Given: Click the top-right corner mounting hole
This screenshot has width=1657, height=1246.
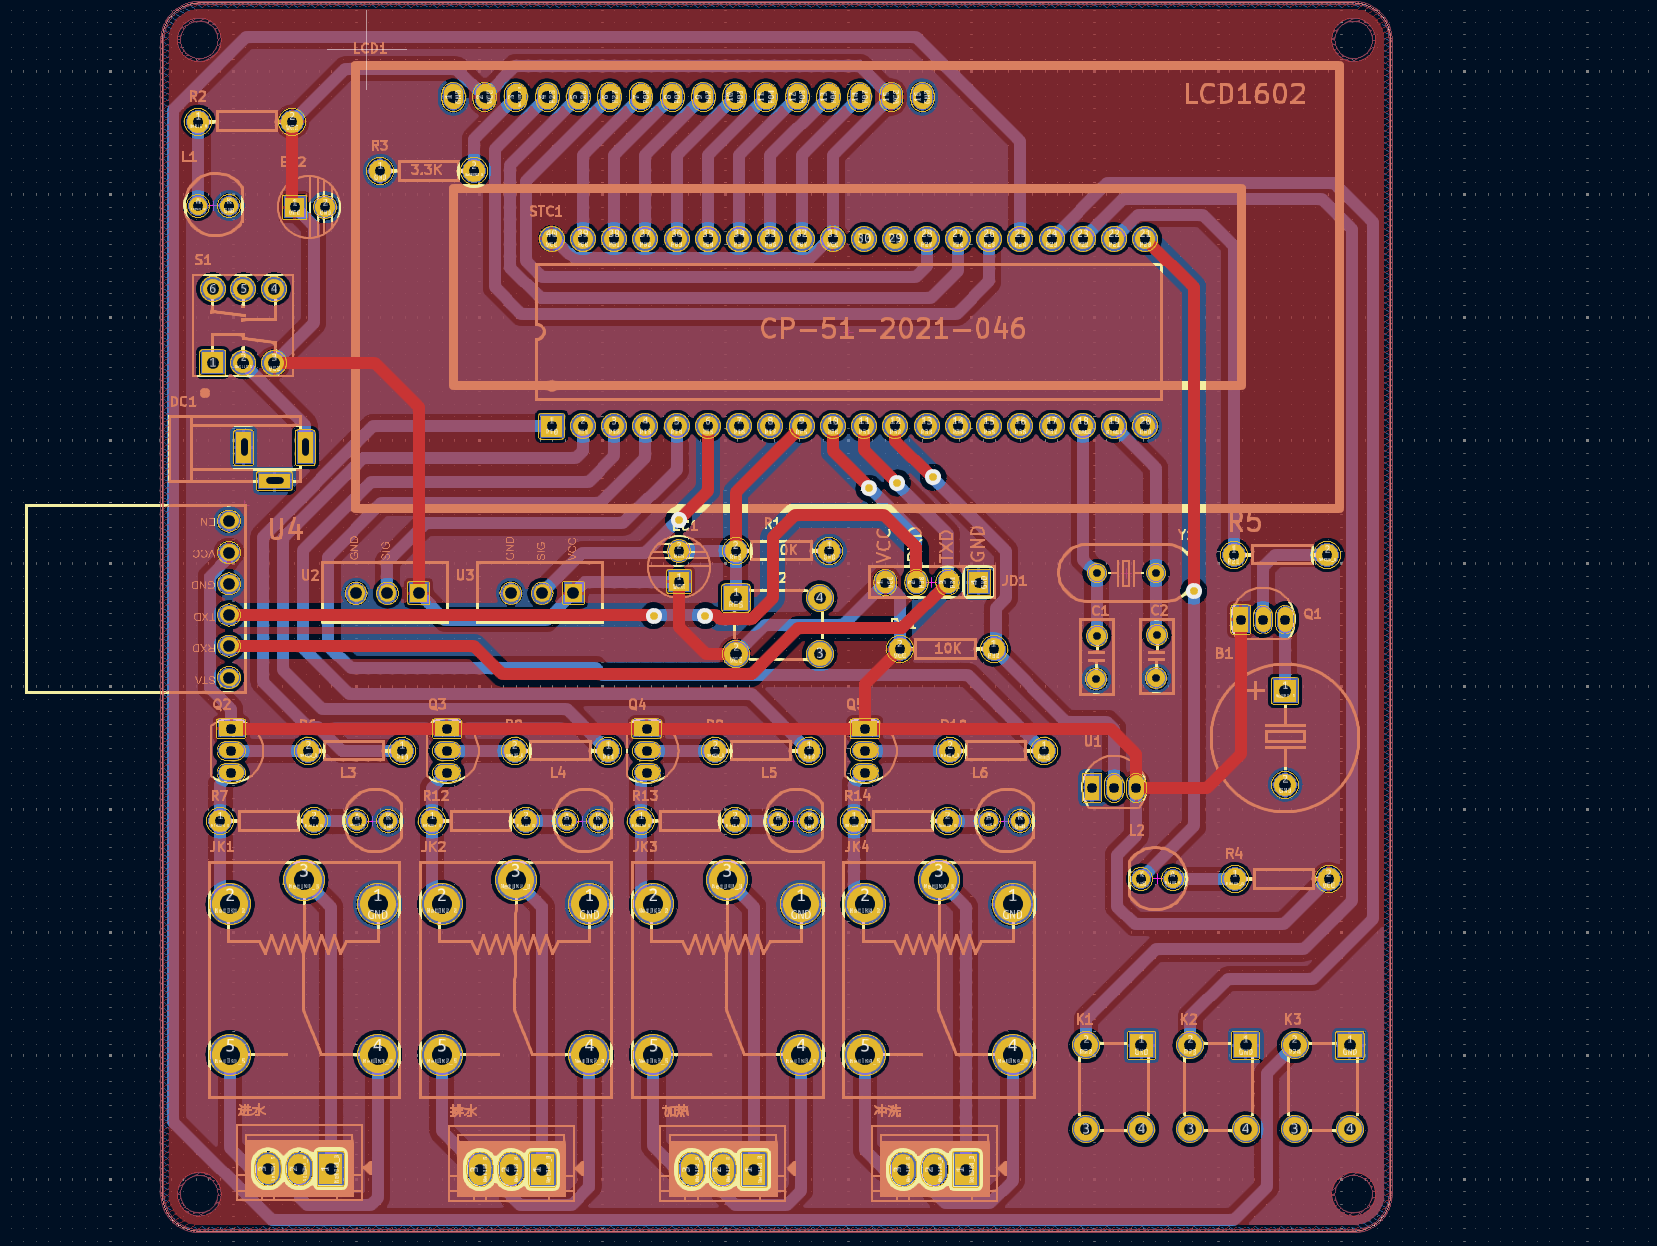Looking at the screenshot, I should (1354, 40).
